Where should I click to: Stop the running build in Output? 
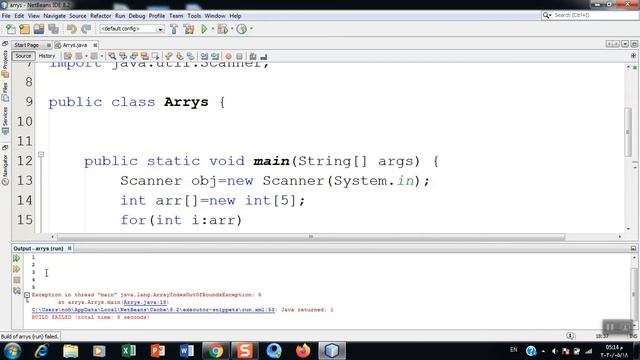[17, 280]
